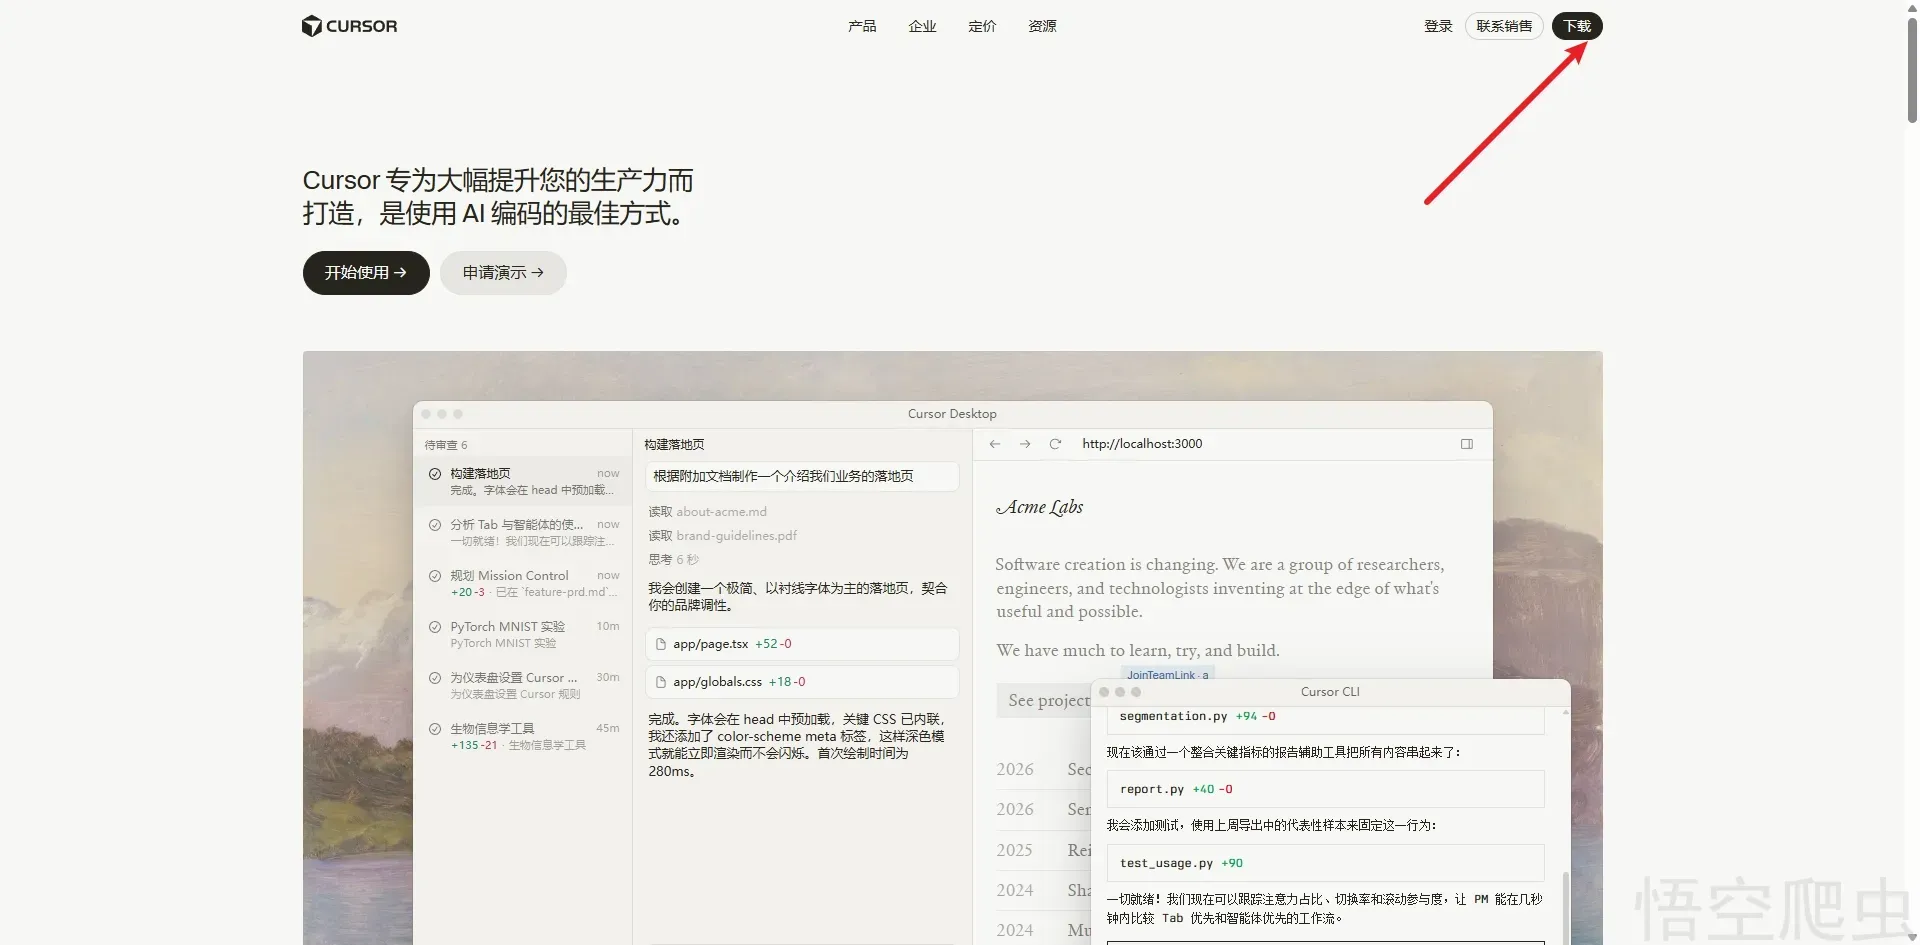Click the file icon next to app/page.tsx
Screen dimensions: 1920x945
(661, 644)
